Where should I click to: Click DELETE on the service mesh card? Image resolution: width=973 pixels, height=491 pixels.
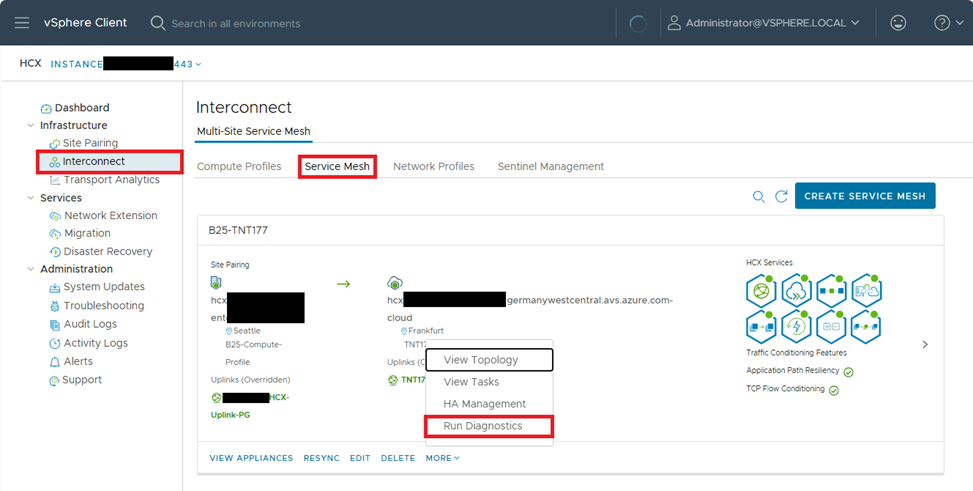coord(398,458)
